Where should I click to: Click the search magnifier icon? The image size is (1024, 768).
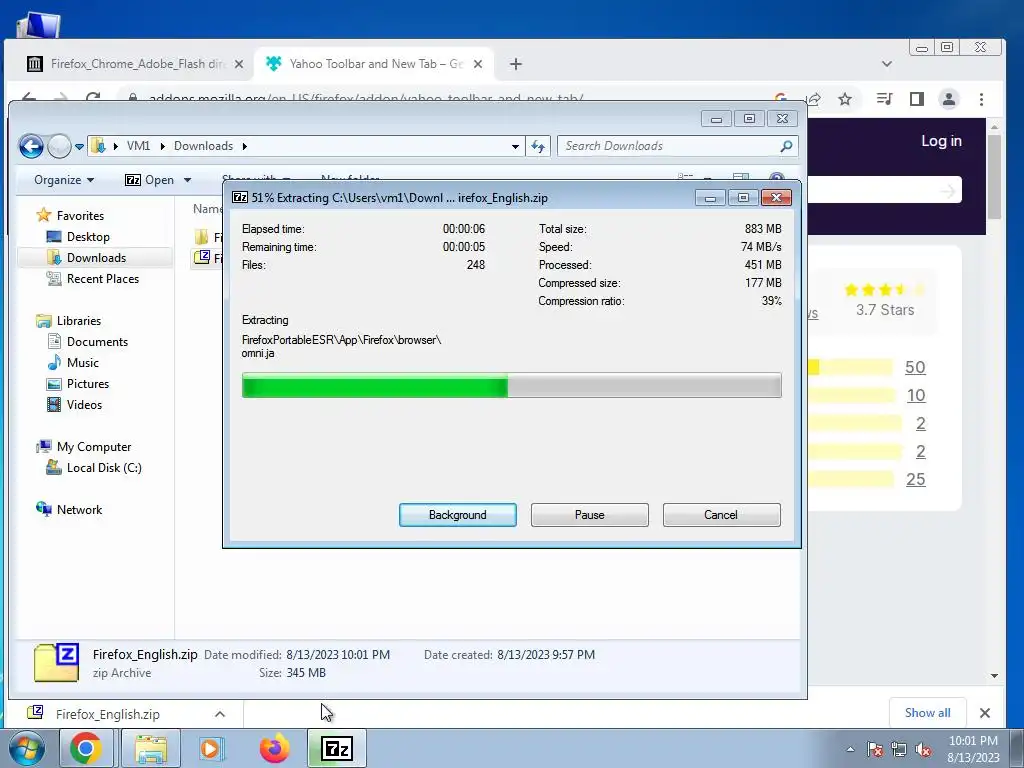point(786,146)
